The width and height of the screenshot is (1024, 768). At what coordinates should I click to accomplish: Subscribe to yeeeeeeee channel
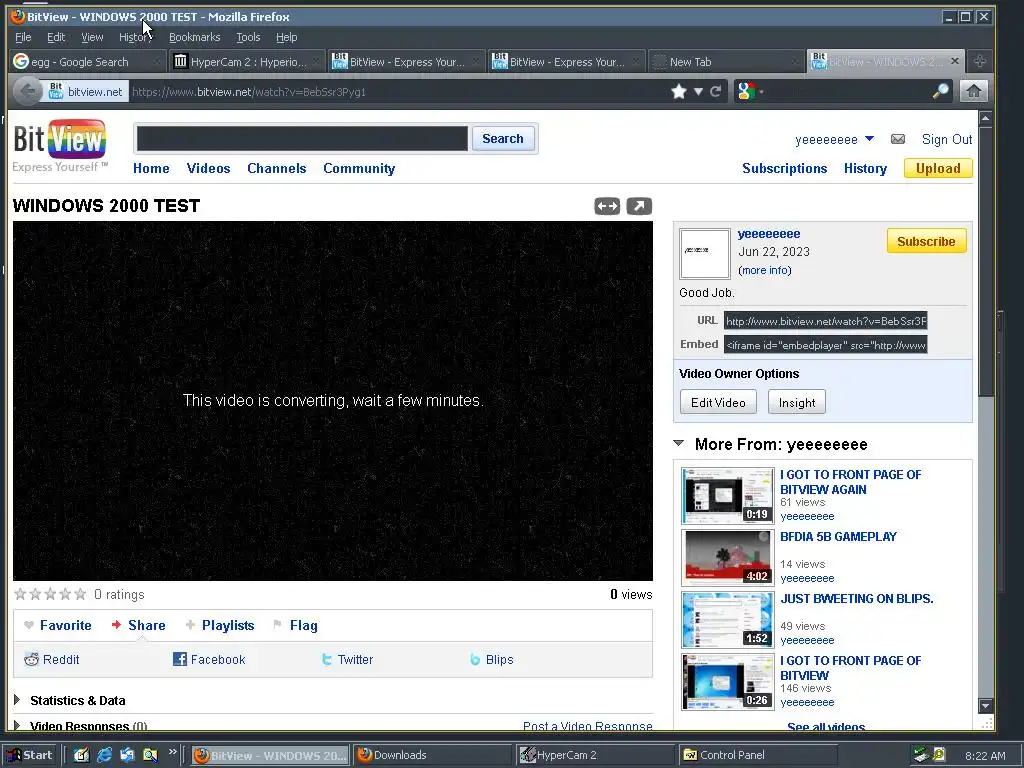[x=926, y=242]
